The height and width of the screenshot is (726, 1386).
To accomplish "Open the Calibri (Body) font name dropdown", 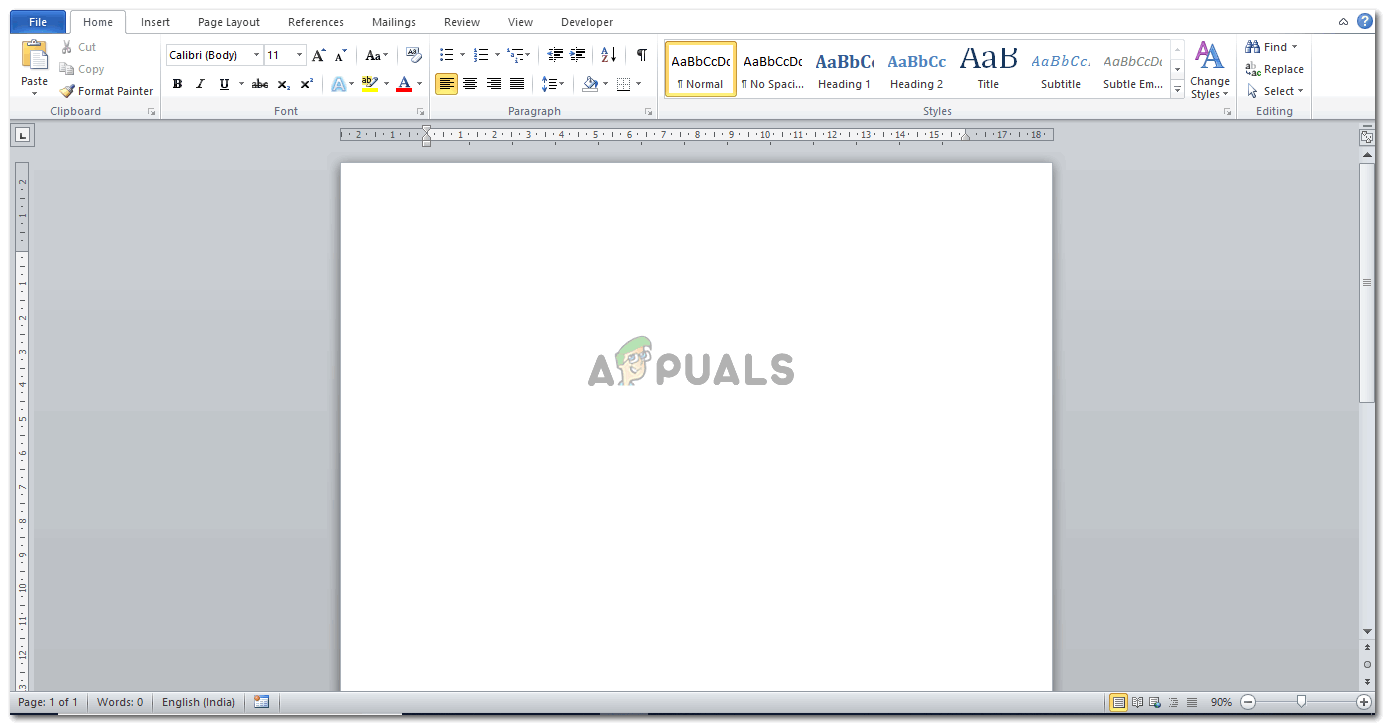I will coord(257,55).
